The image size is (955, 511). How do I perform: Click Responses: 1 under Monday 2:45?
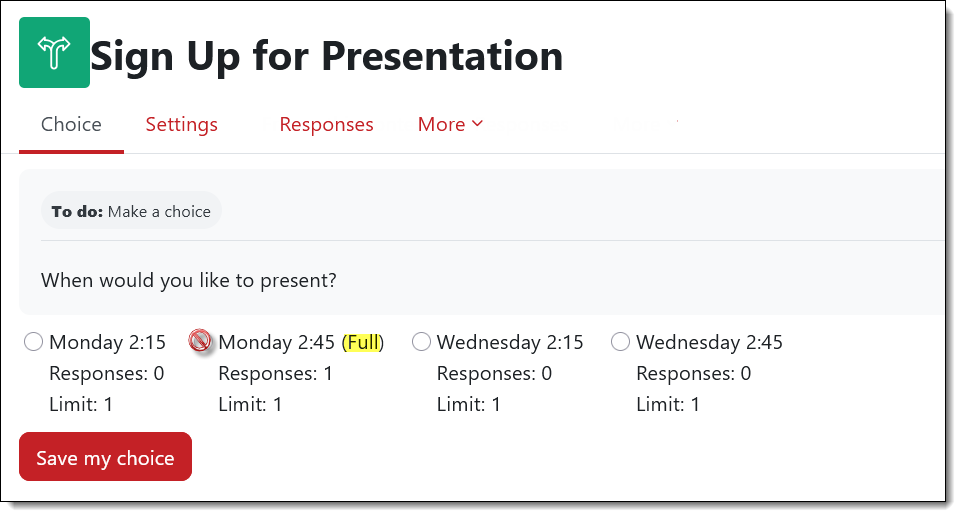coord(275,374)
